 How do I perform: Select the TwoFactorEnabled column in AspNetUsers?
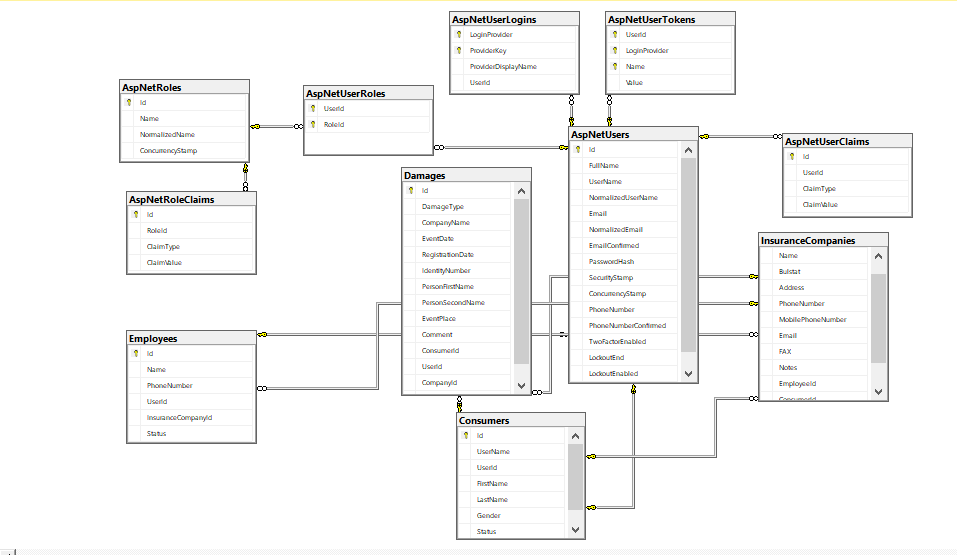(625, 341)
